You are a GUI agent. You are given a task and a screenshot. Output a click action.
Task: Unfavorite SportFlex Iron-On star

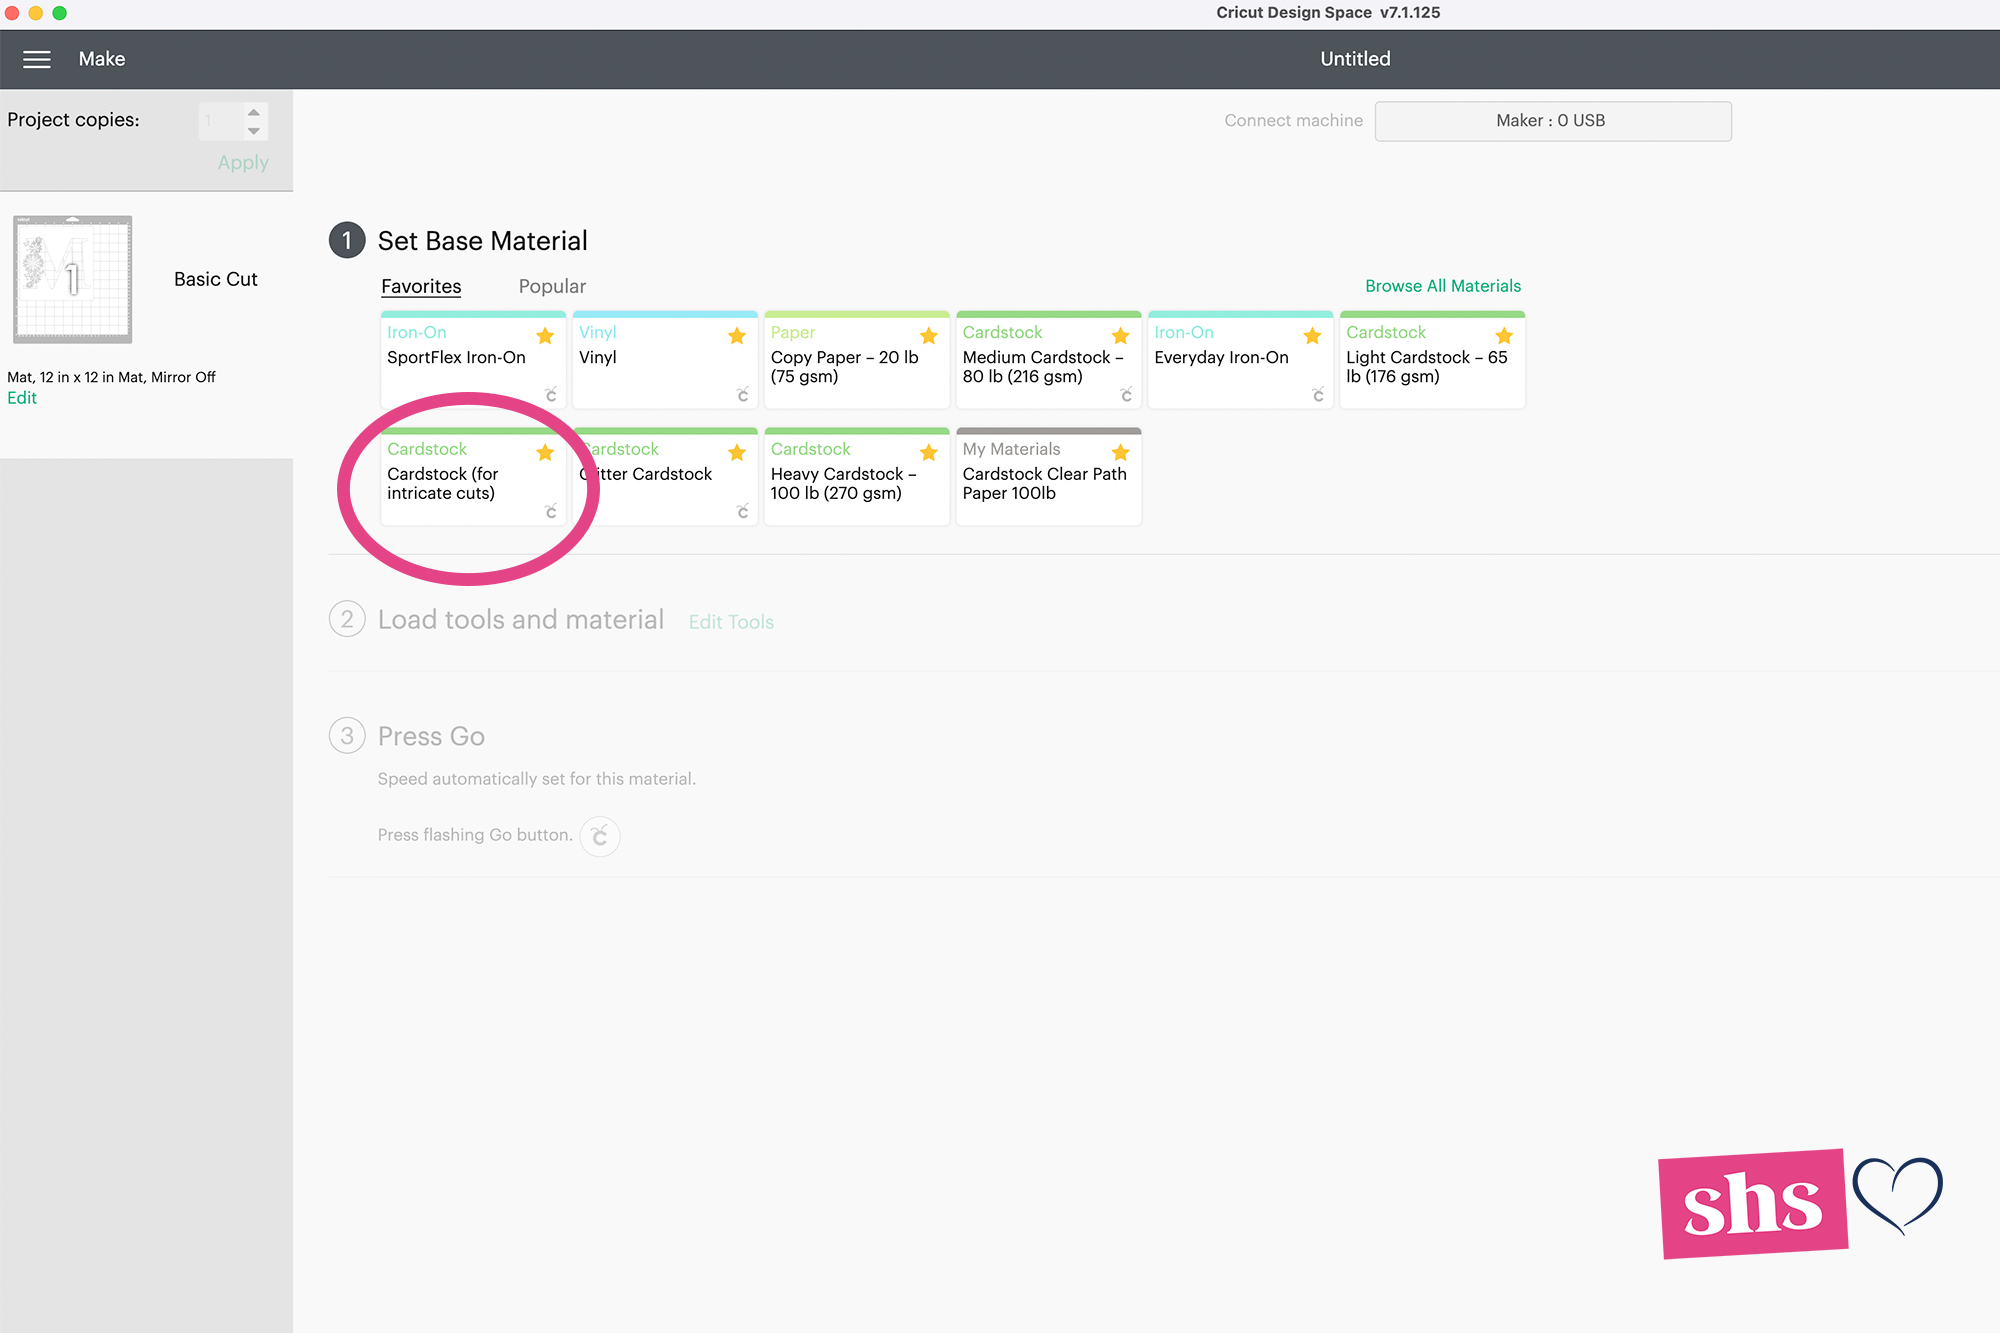(545, 336)
